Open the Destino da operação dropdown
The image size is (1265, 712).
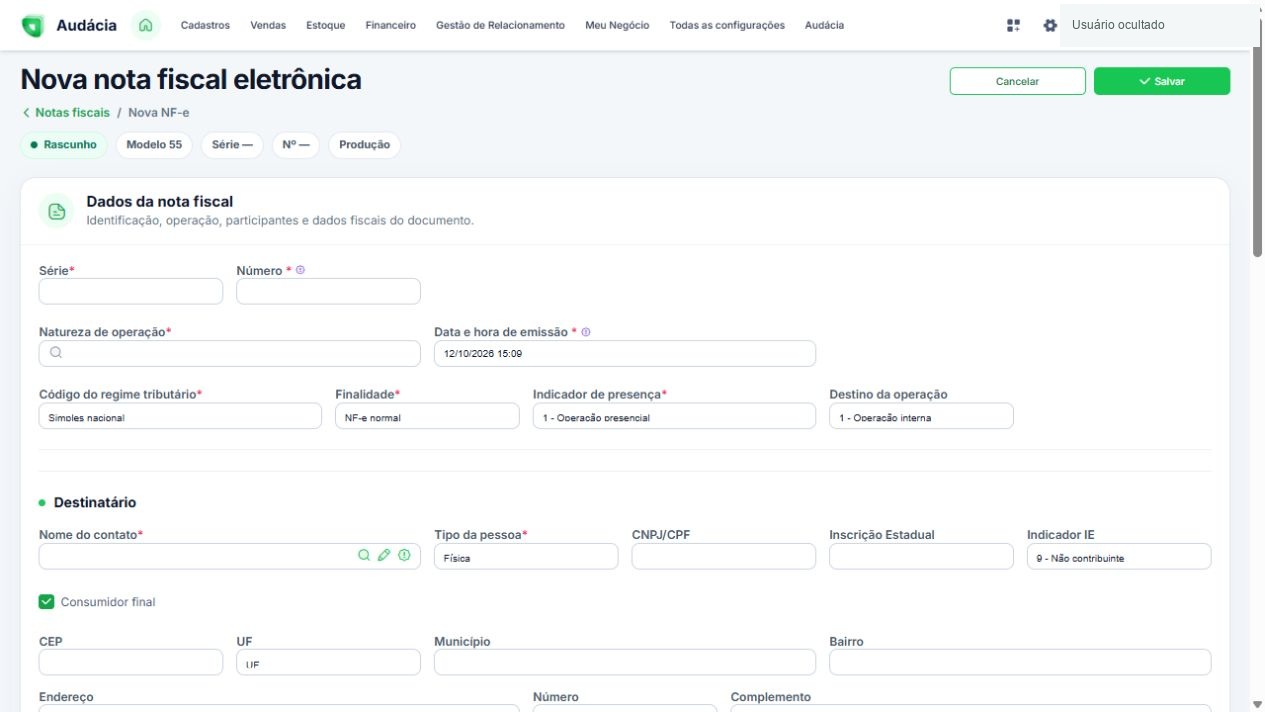pyautogui.click(x=921, y=416)
